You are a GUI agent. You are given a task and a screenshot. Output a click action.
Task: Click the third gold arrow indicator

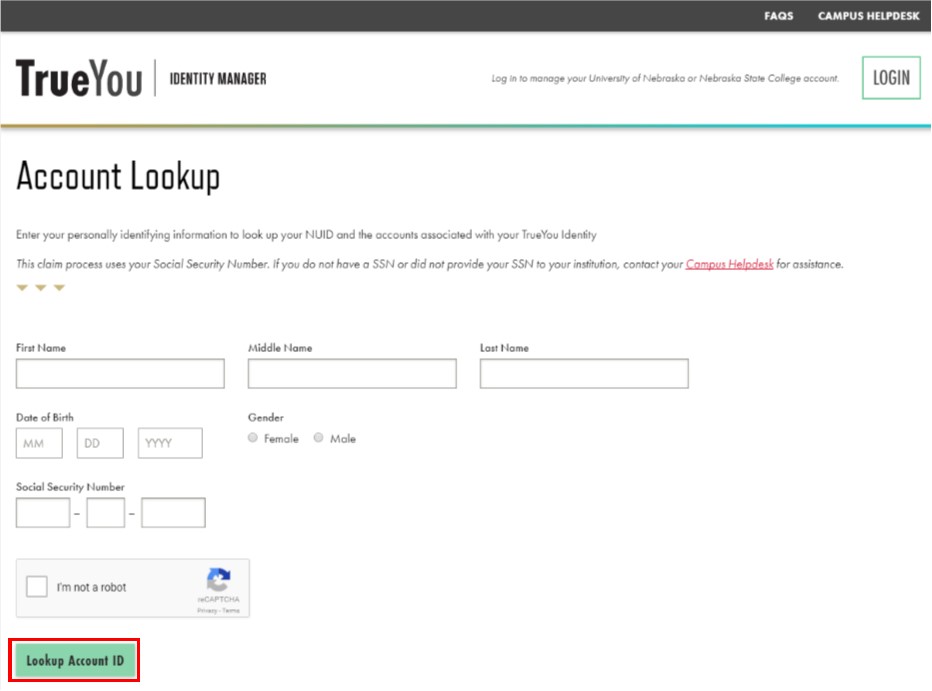[x=59, y=287]
